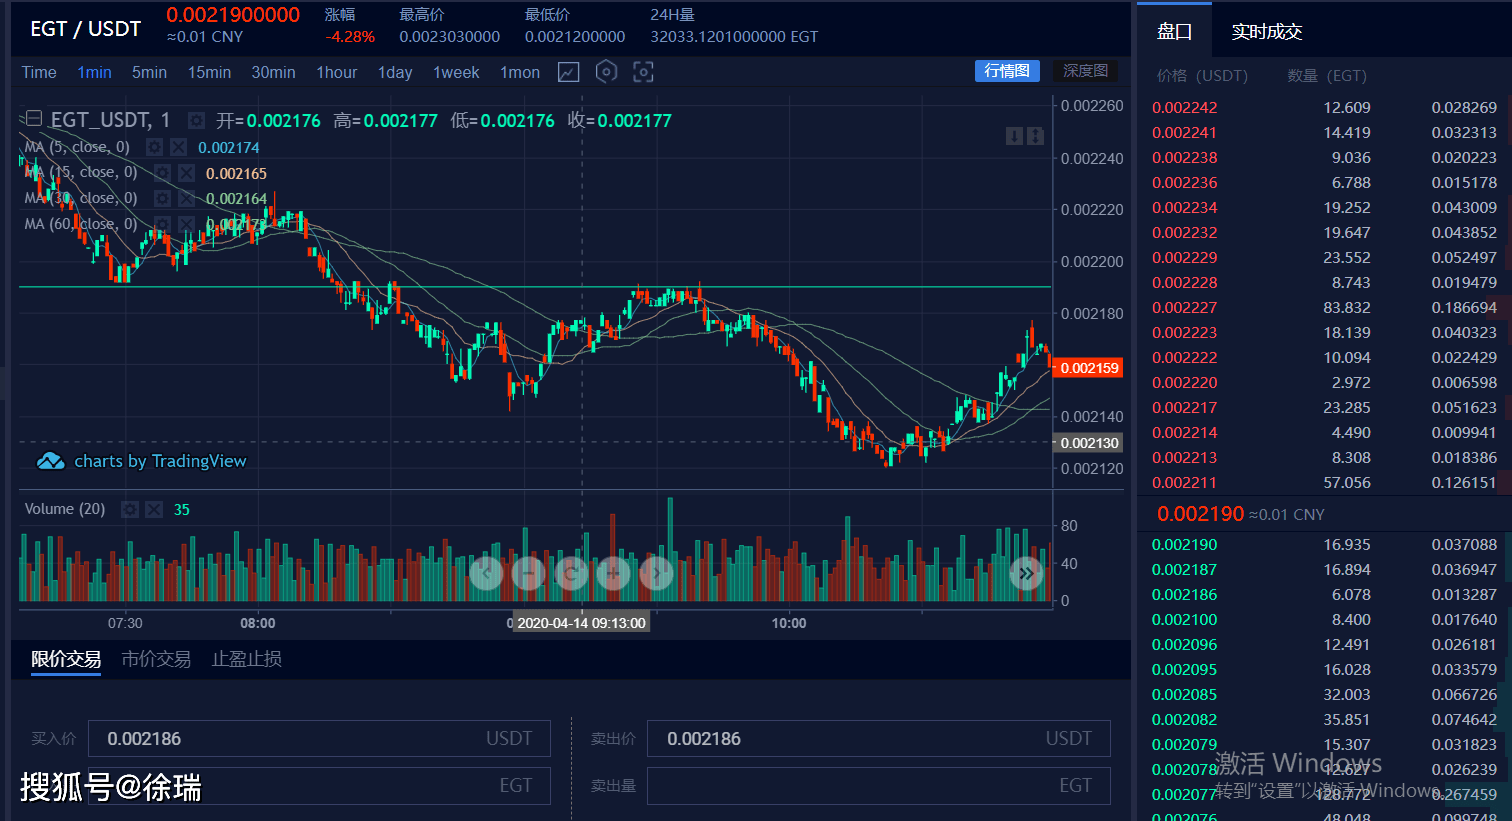The width and height of the screenshot is (1512, 821).
Task: Click the EGT / USDT pair title
Action: click(86, 28)
